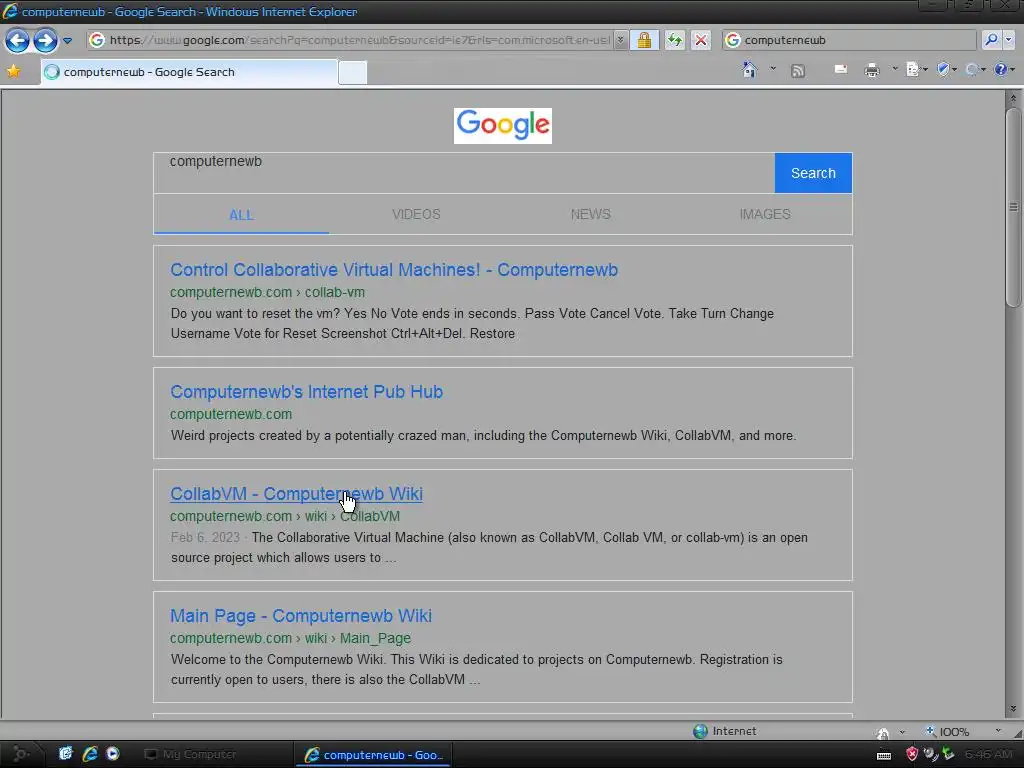Refresh the page with green arrows icon
Viewport: 1024px width, 768px height.
tap(675, 40)
